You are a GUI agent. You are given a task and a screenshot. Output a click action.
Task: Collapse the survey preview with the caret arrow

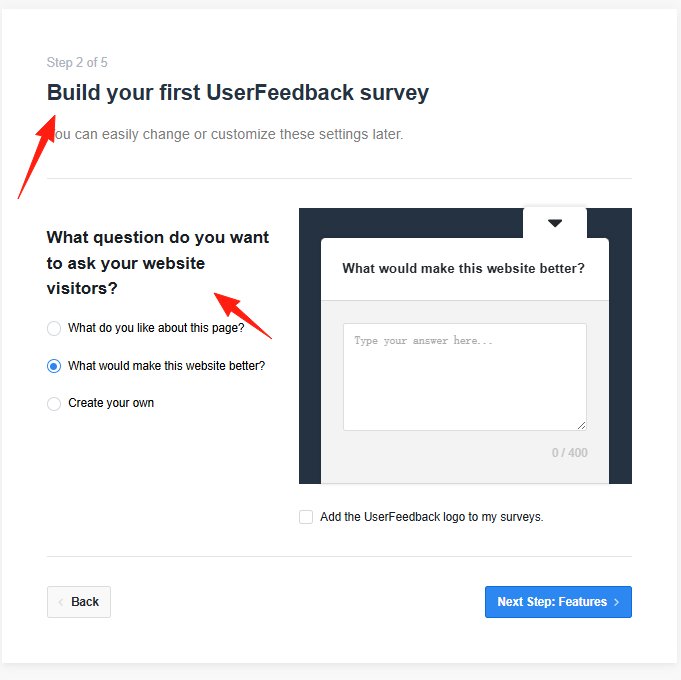(x=555, y=223)
